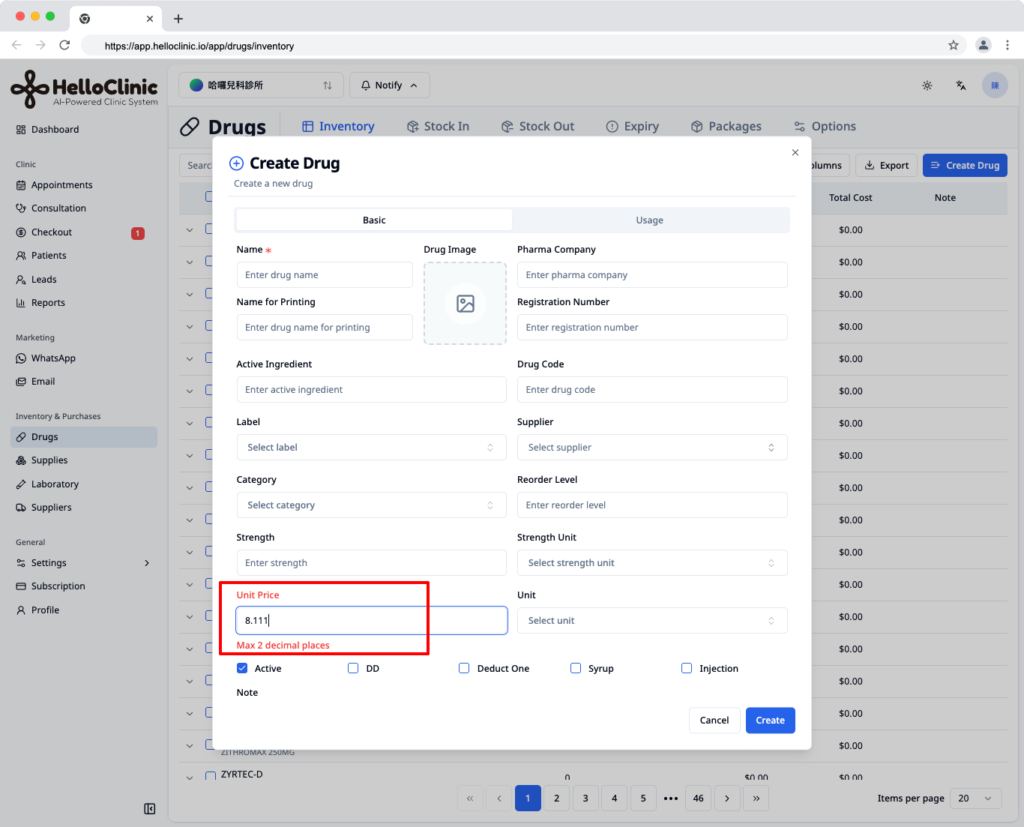Switch to the Usage tab
The image size is (1024, 827).
pos(650,220)
